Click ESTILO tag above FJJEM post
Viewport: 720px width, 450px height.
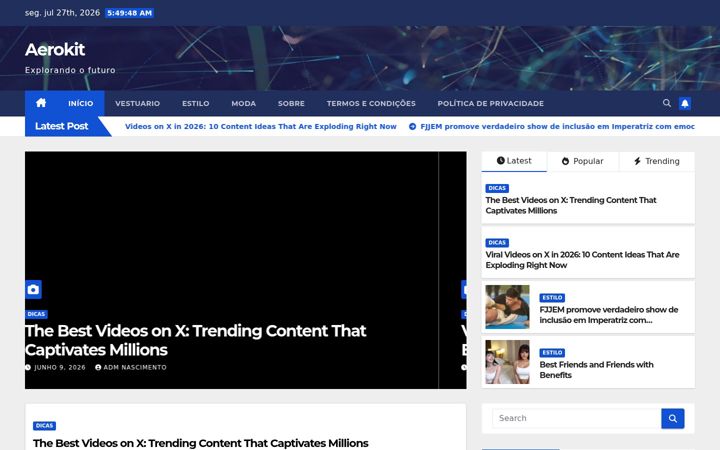[552, 298]
